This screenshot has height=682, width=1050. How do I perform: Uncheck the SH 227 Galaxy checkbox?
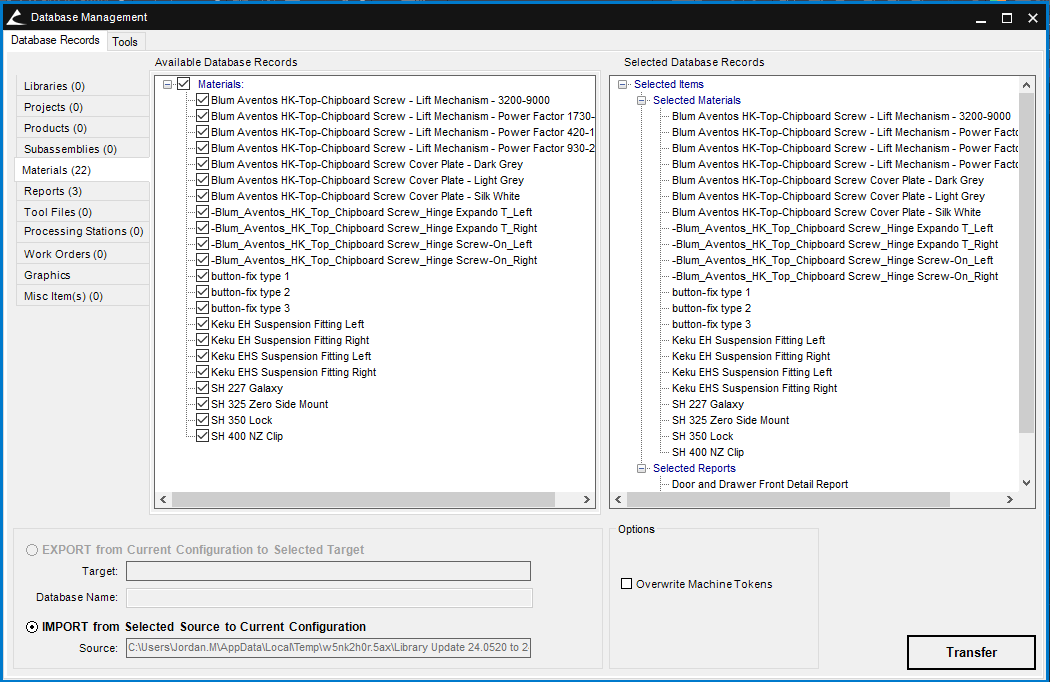click(203, 388)
